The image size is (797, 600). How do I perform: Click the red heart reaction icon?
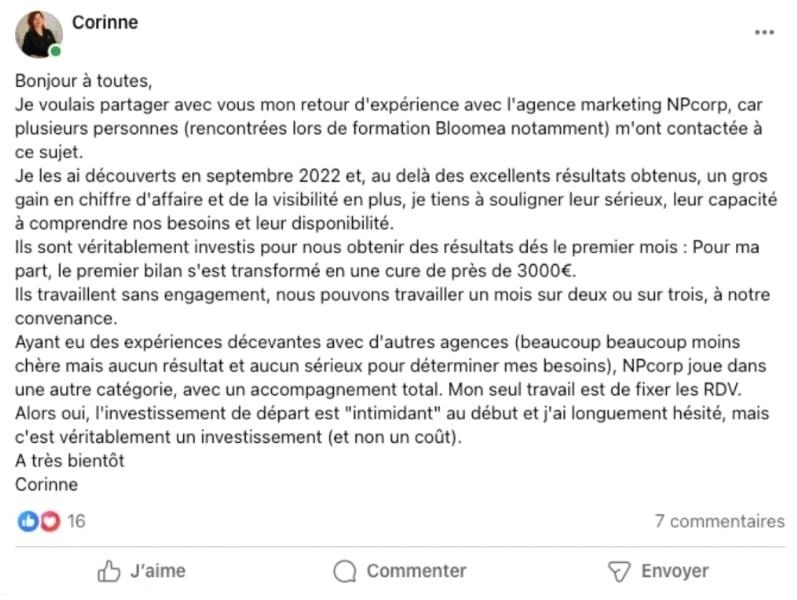[50, 521]
